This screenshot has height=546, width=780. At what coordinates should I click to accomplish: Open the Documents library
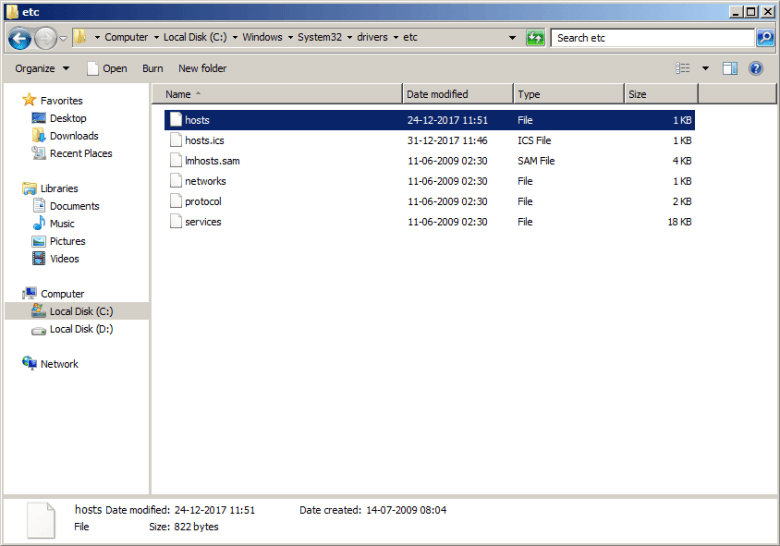coord(74,206)
